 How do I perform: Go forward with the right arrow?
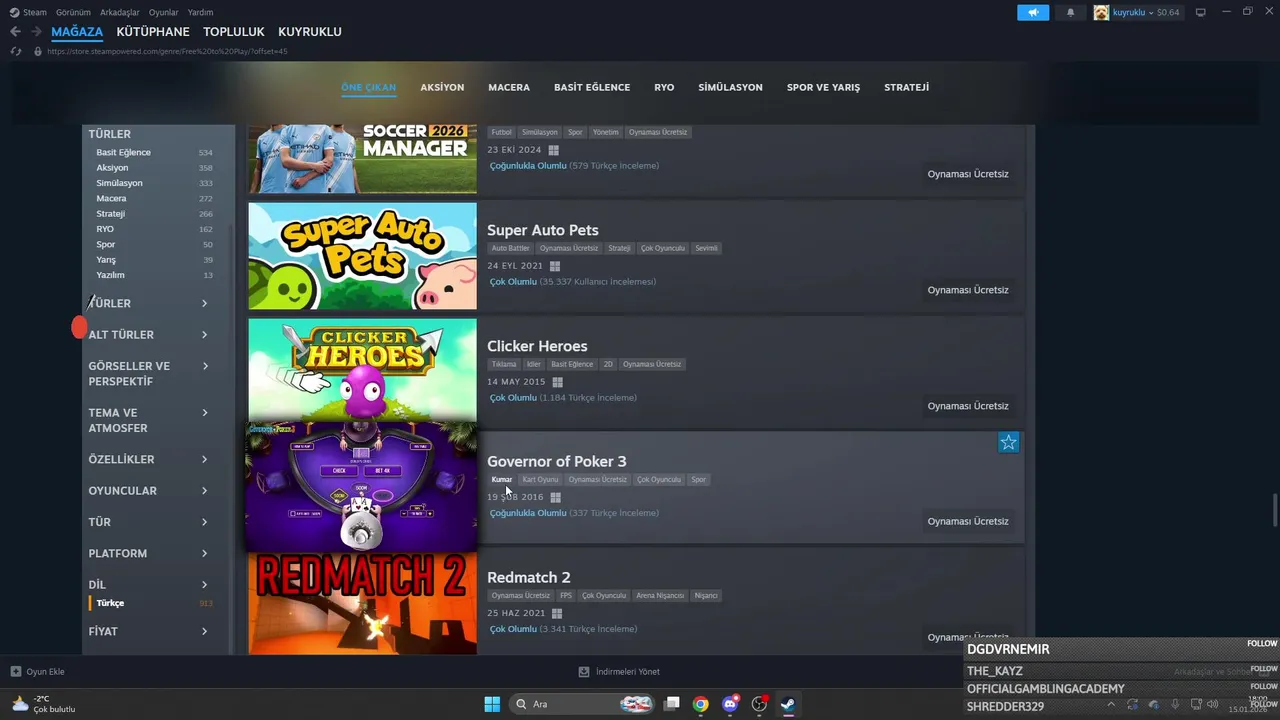36,32
